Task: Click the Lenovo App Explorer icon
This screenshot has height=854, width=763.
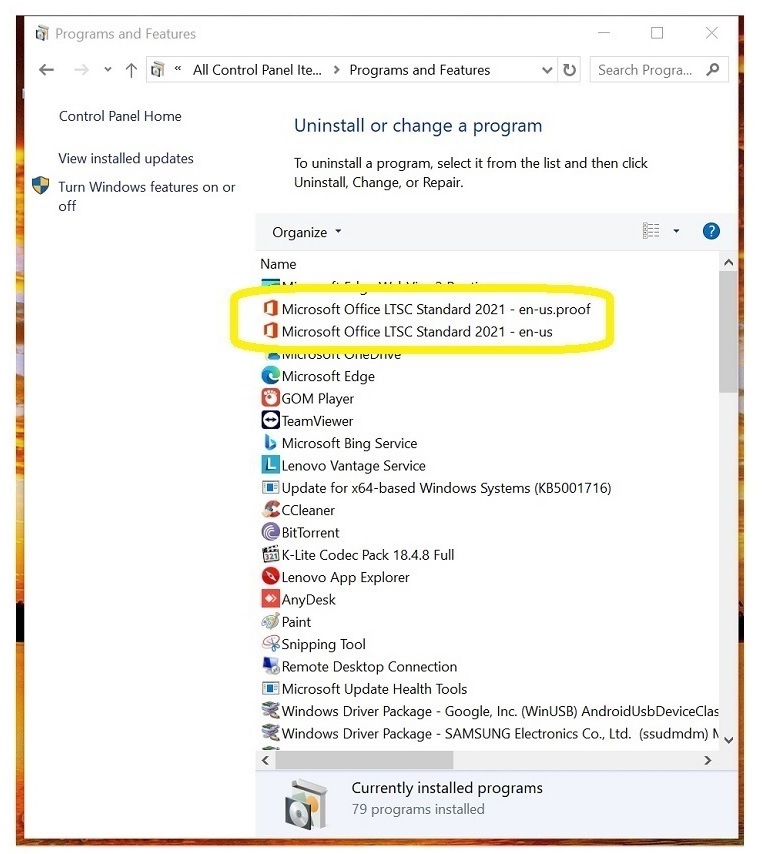Action: [x=271, y=576]
